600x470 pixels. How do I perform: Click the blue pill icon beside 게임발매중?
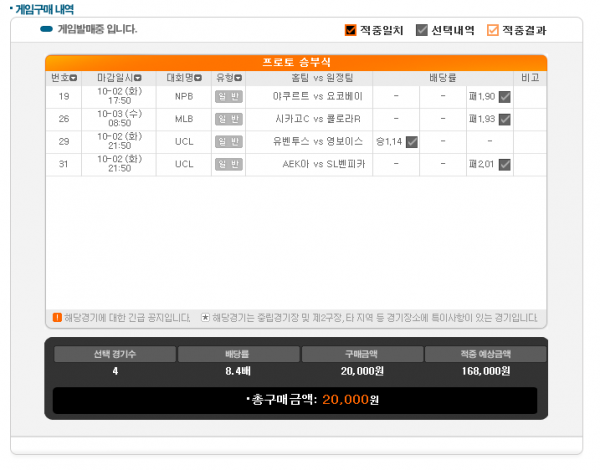(46, 29)
